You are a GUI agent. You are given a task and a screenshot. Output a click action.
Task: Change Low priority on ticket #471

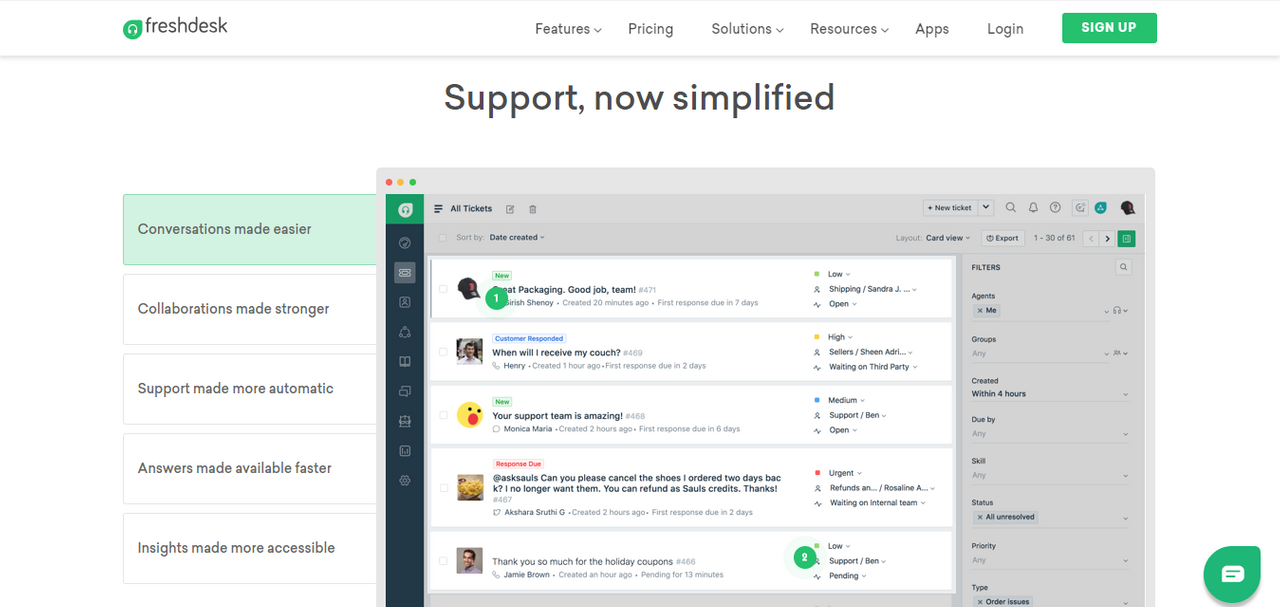(839, 274)
